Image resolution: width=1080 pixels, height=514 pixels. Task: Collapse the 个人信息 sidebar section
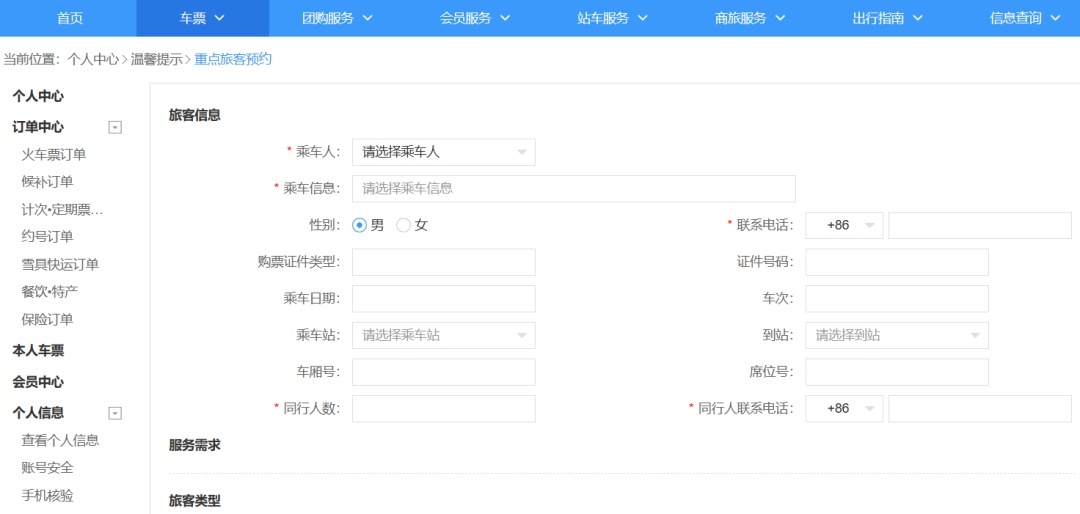point(115,413)
